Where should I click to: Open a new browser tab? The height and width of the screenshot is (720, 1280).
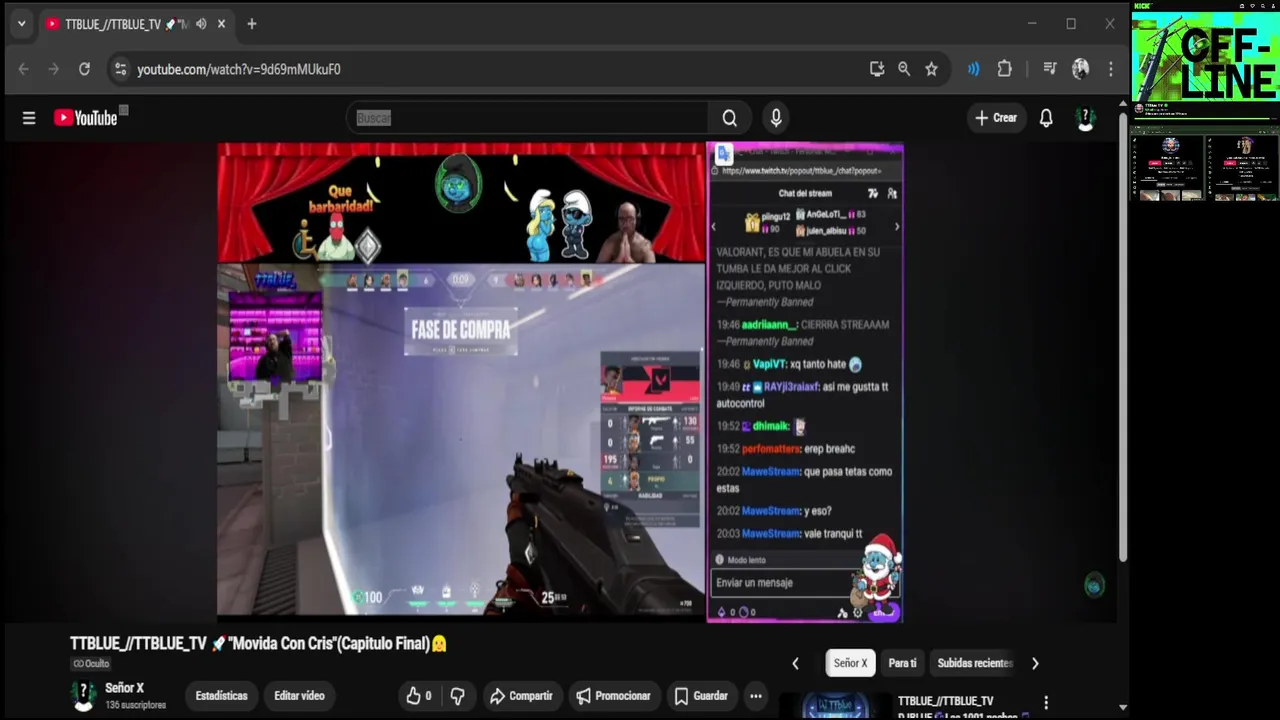click(x=252, y=24)
